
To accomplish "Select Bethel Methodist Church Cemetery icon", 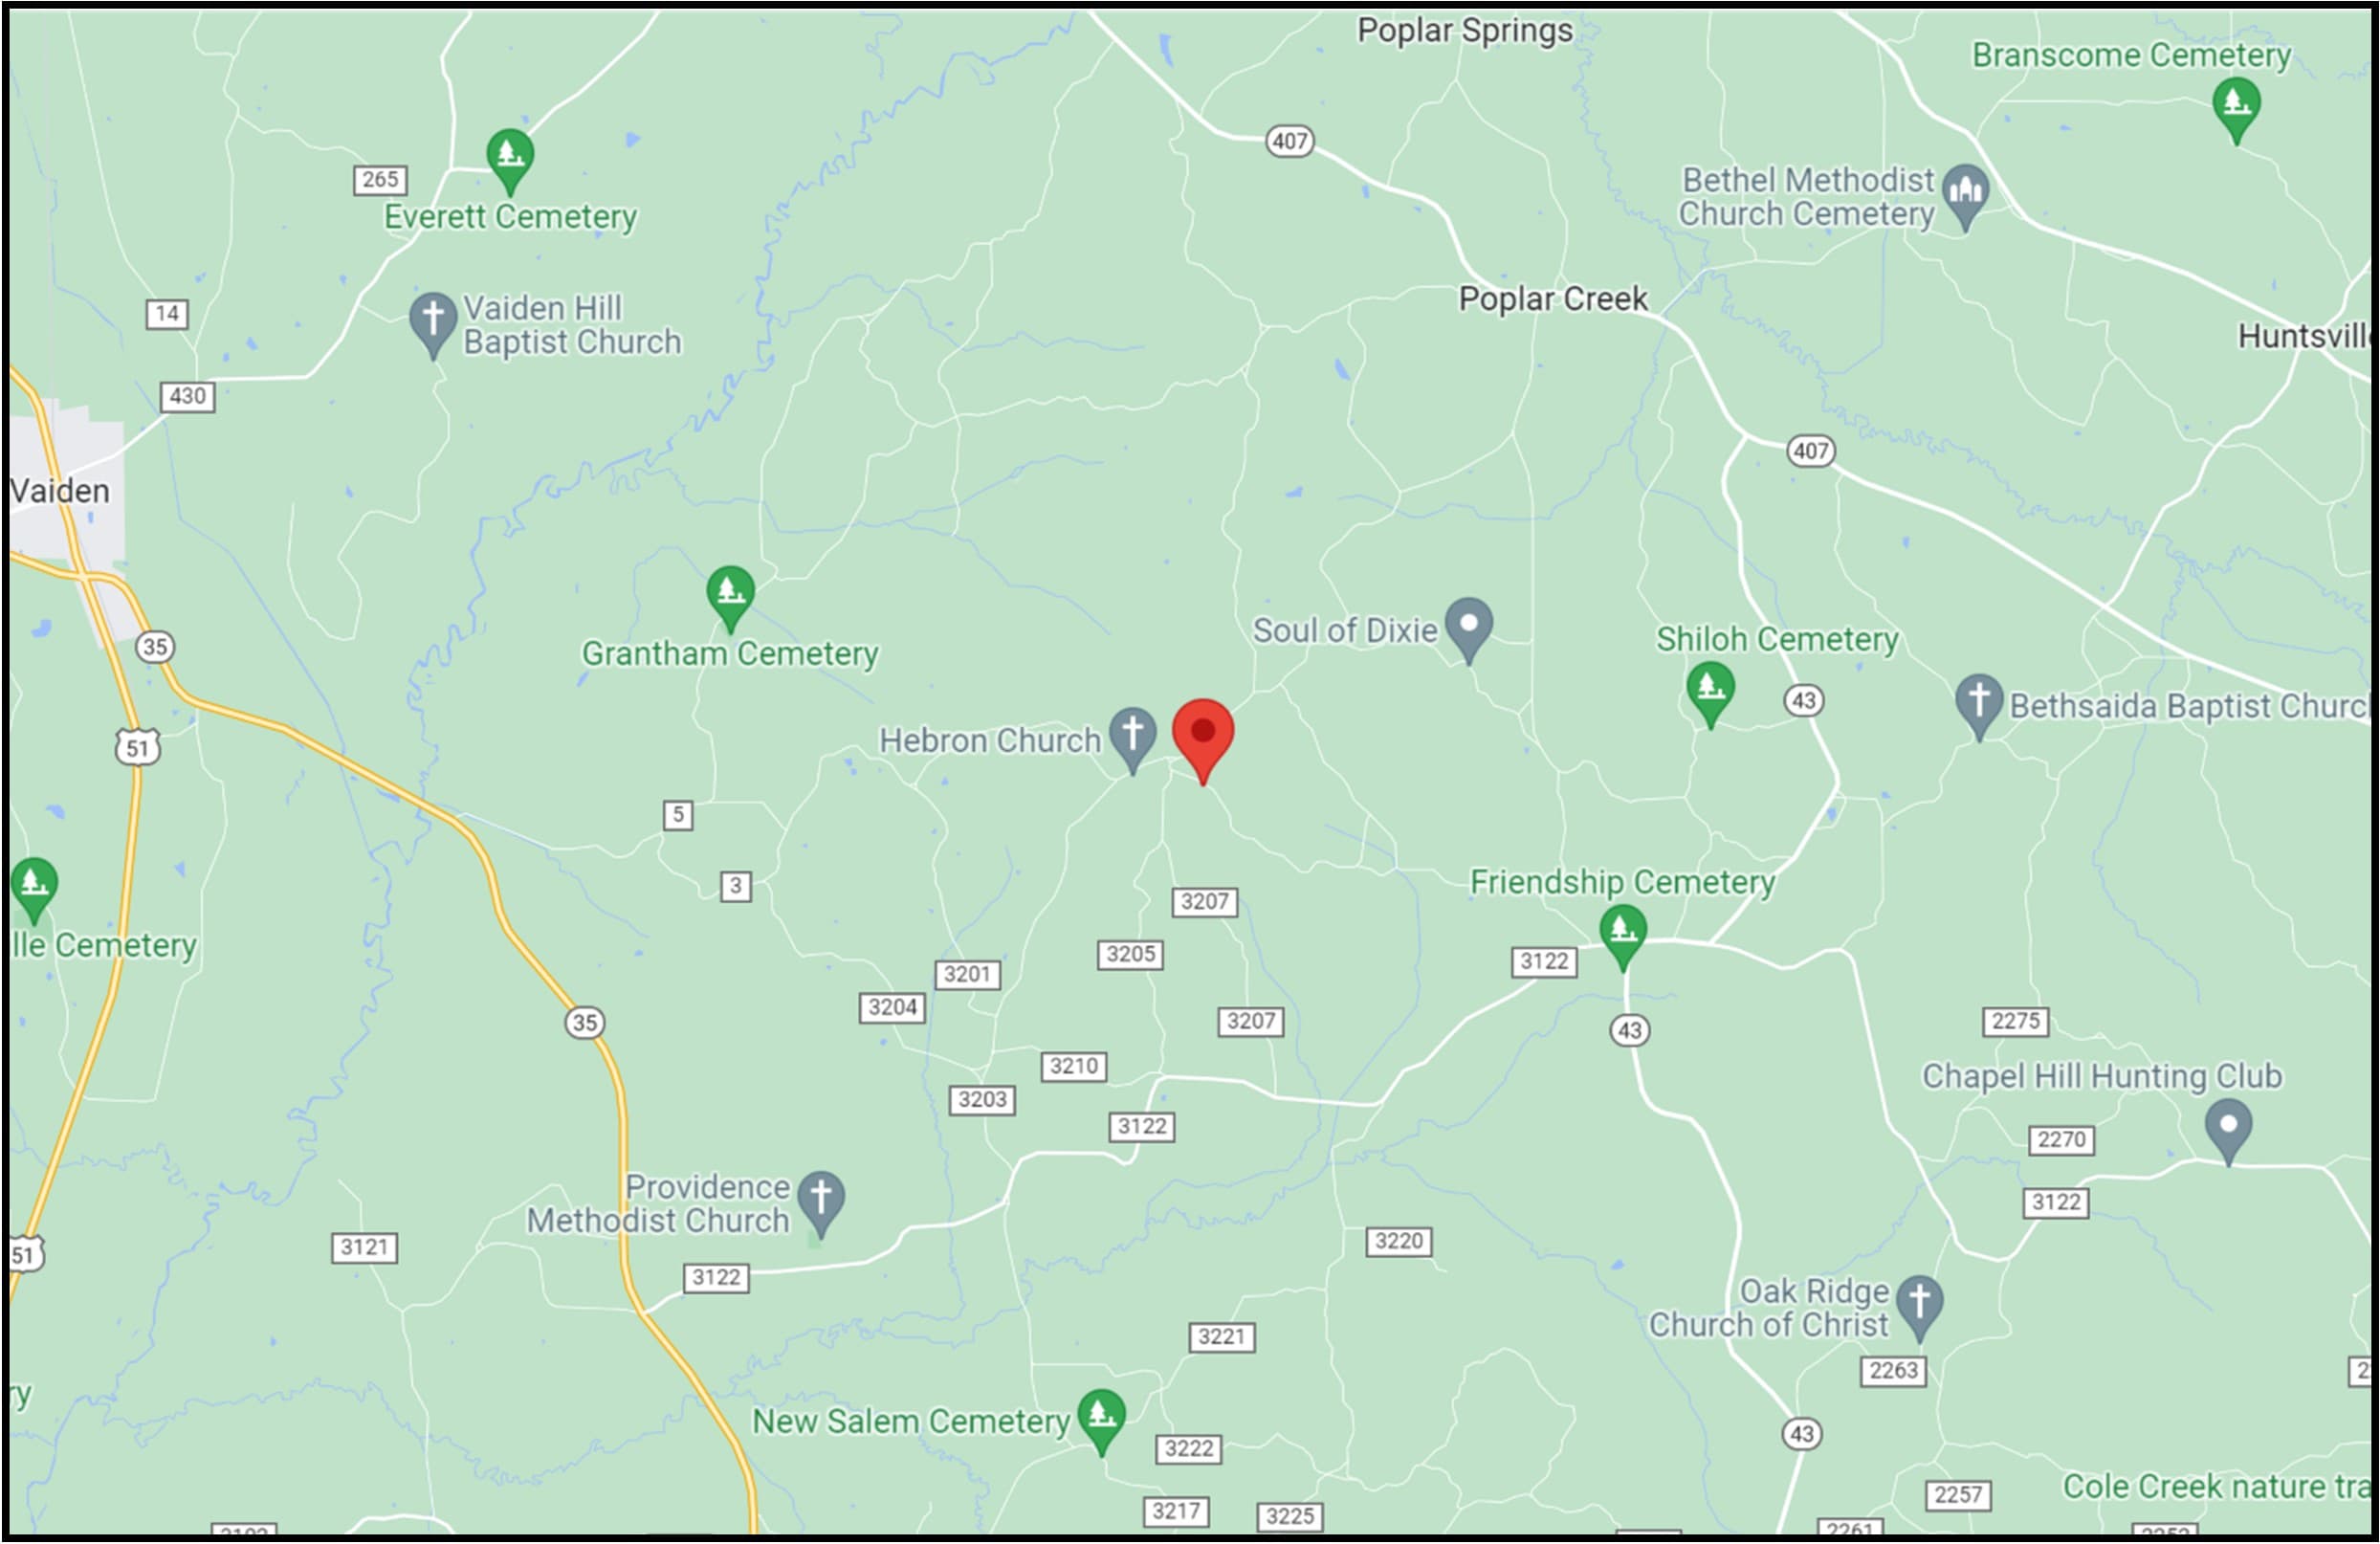I will [1965, 196].
